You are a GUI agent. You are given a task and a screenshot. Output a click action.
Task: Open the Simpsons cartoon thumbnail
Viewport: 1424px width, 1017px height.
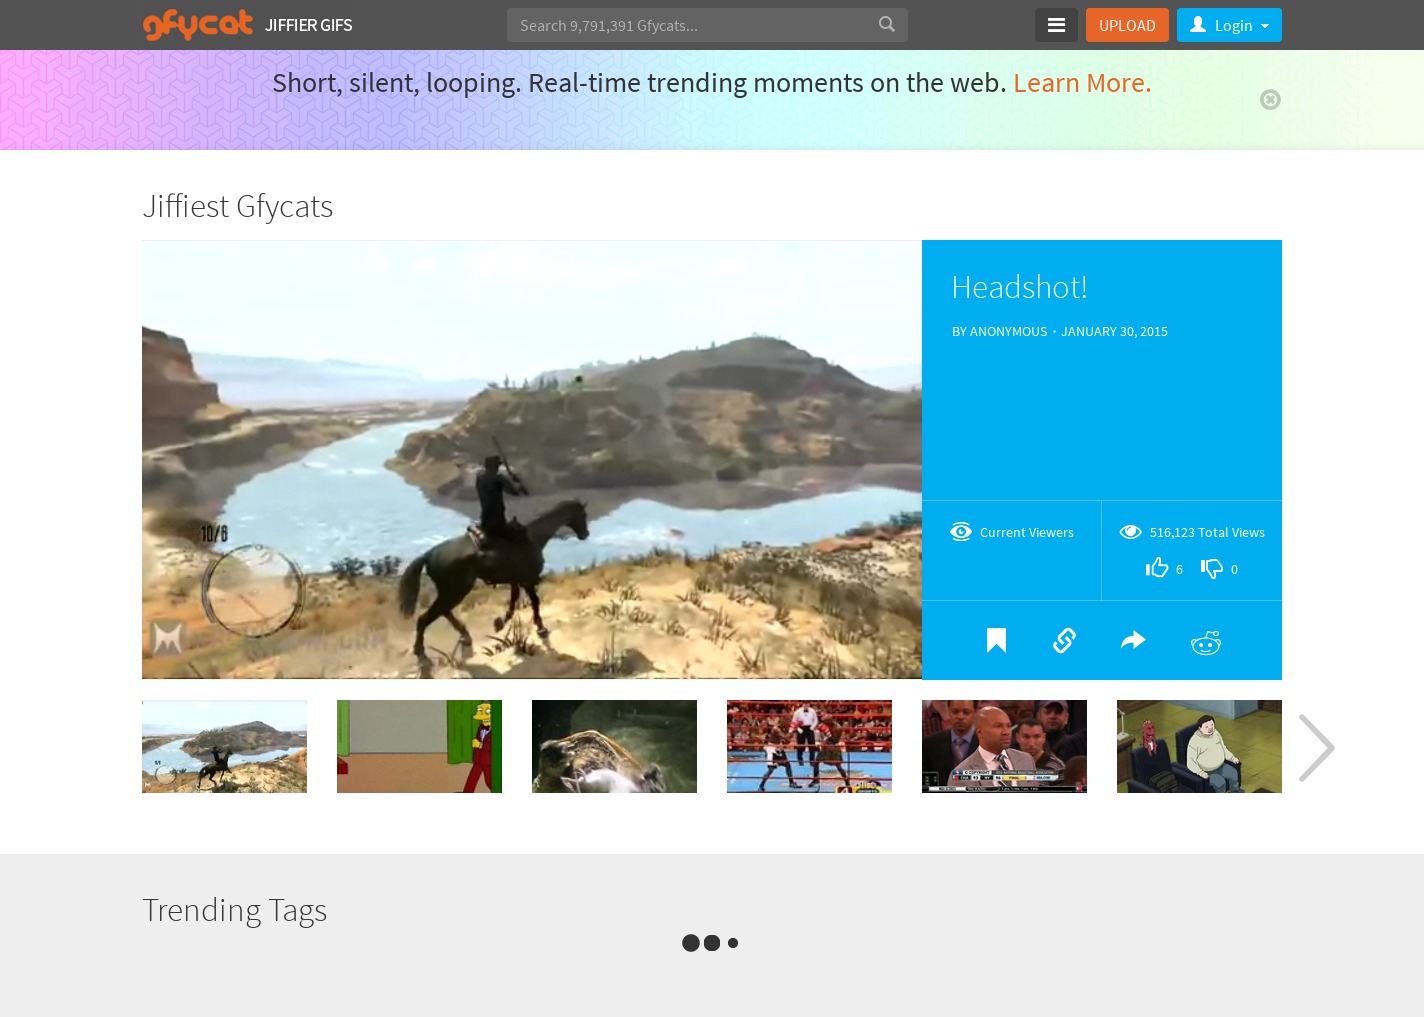pos(419,746)
